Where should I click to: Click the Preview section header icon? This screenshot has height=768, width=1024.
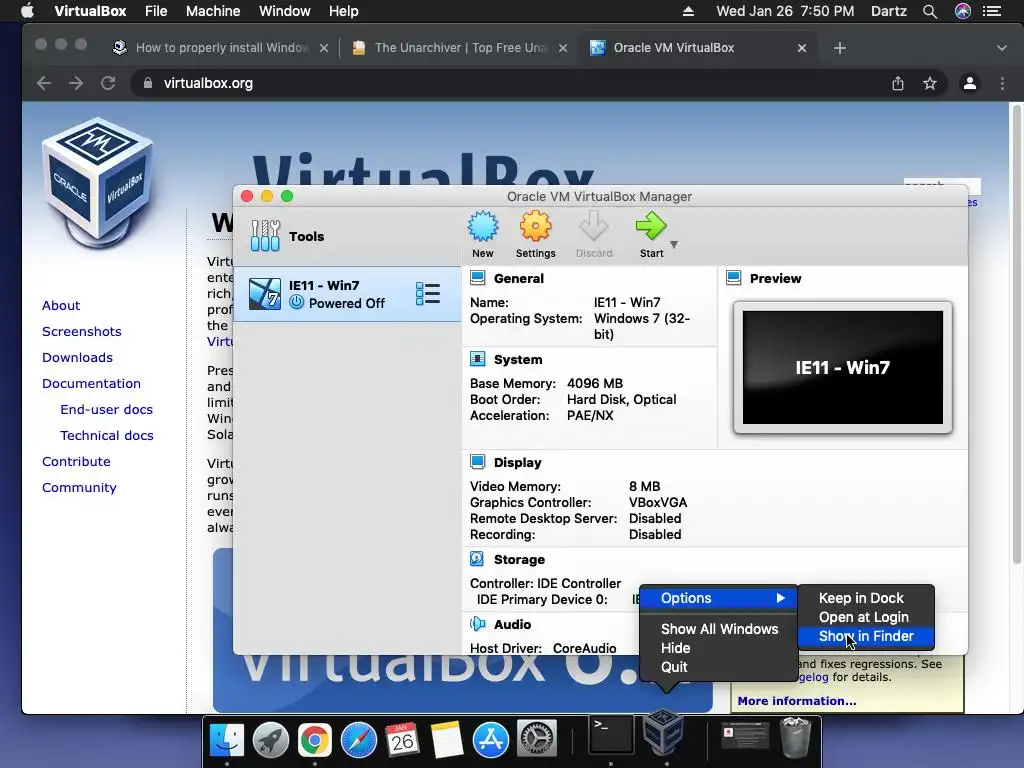733,278
